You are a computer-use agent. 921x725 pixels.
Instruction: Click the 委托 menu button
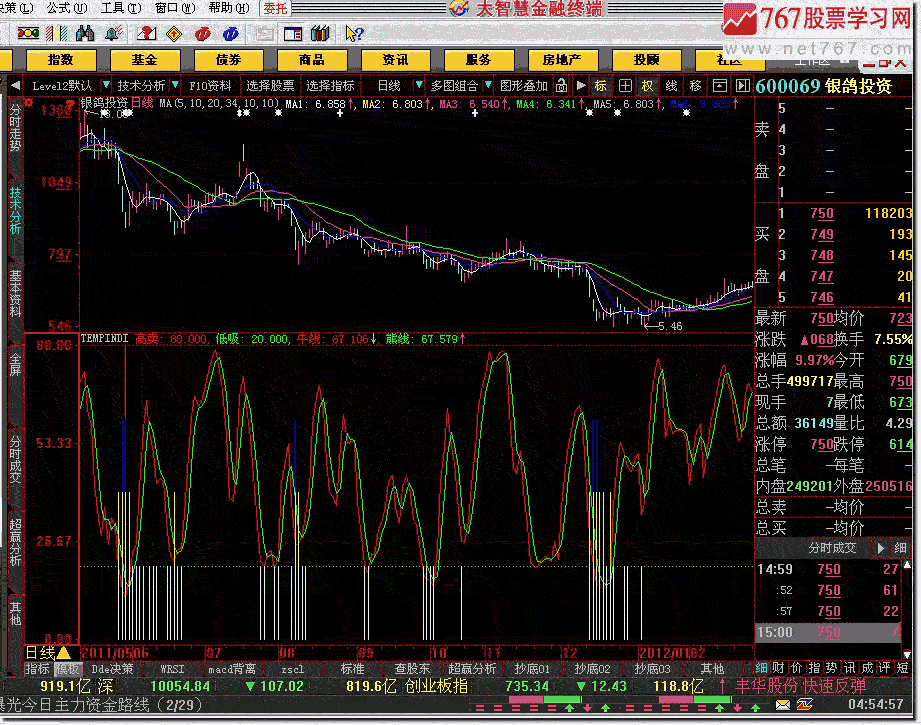(x=275, y=8)
